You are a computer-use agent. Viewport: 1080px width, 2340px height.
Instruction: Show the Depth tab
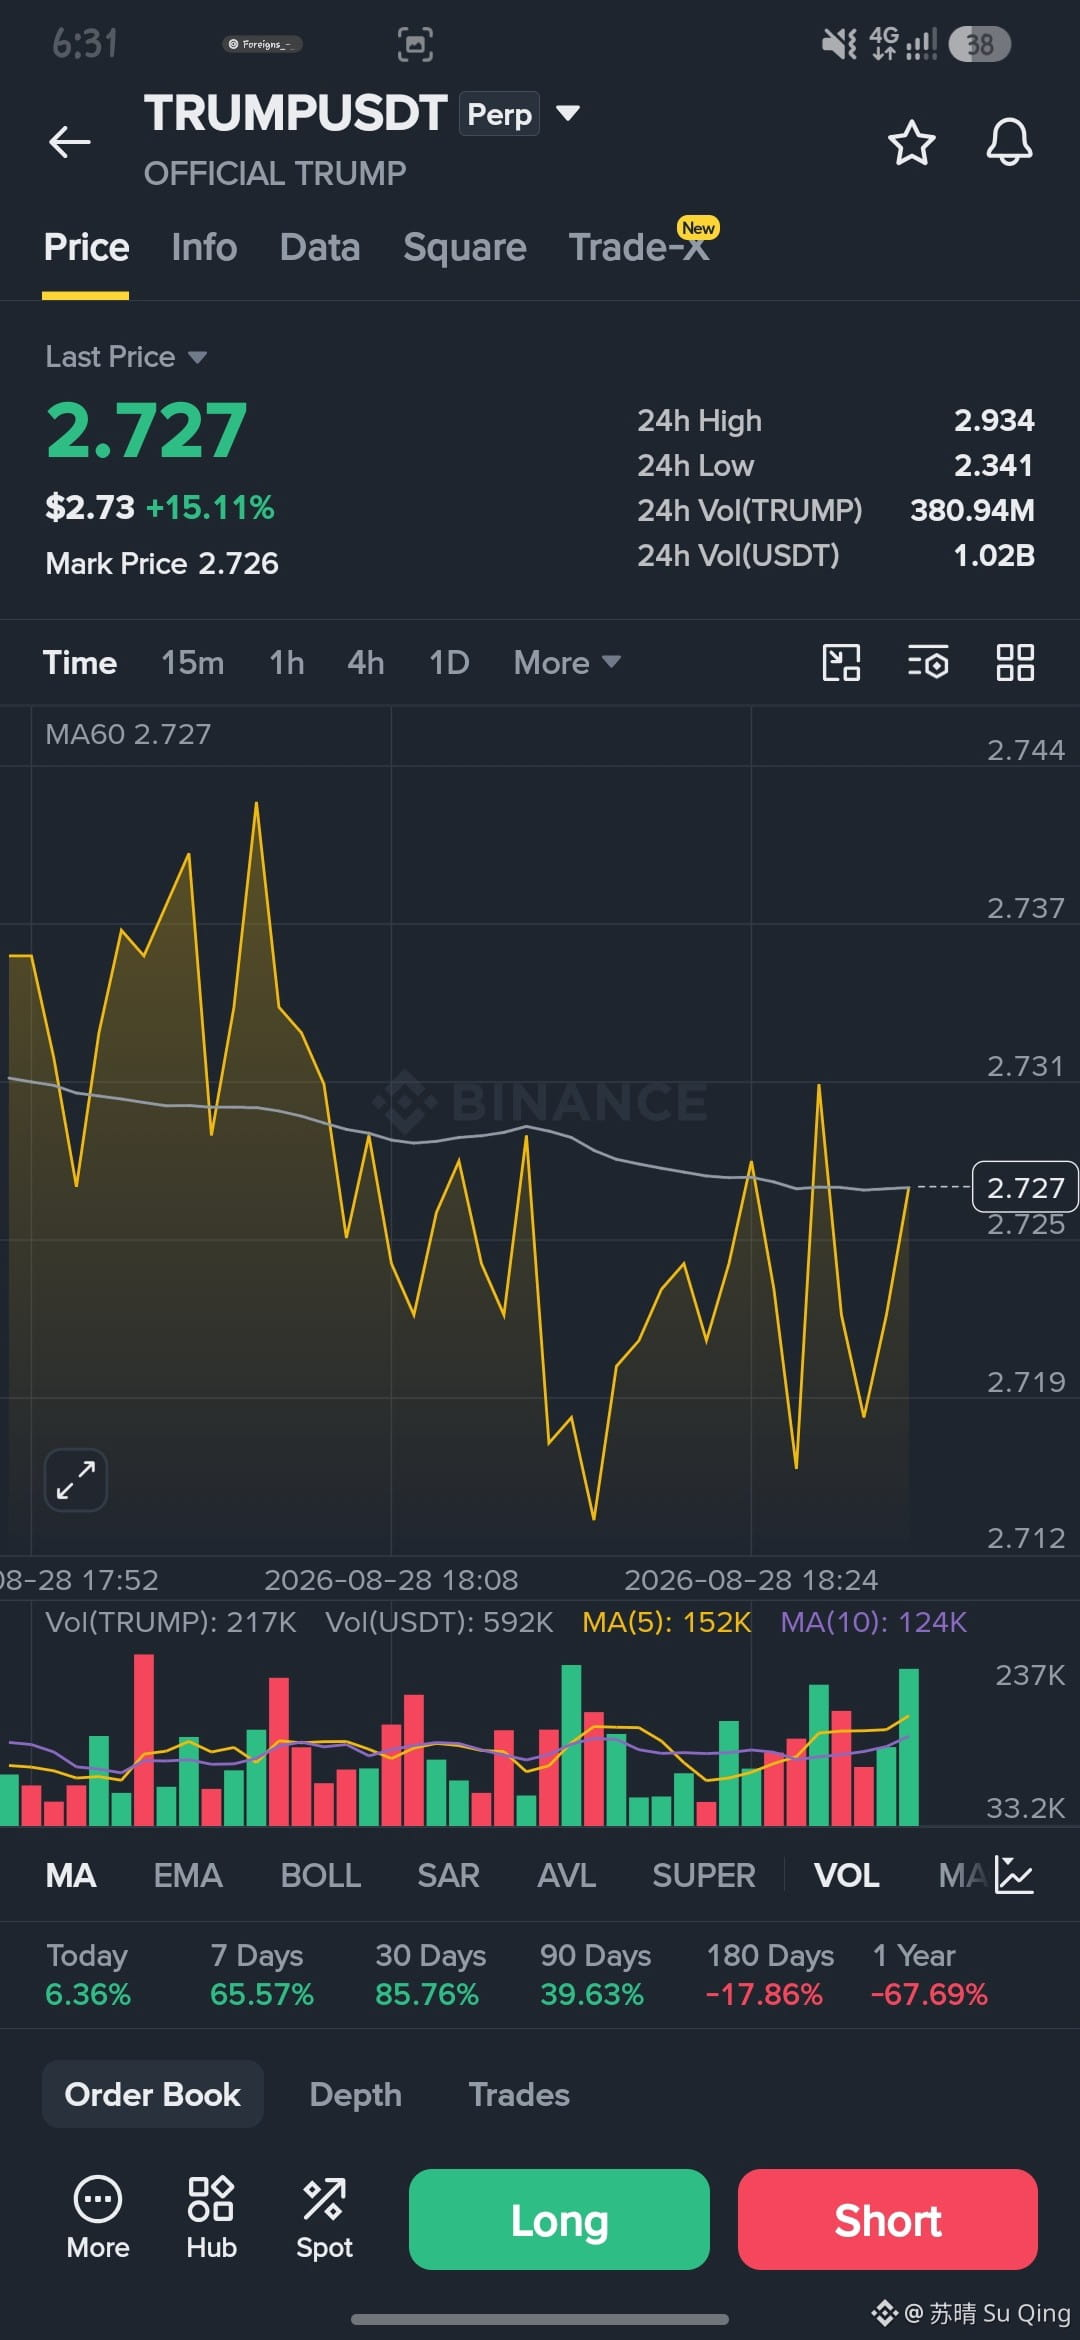point(355,2094)
